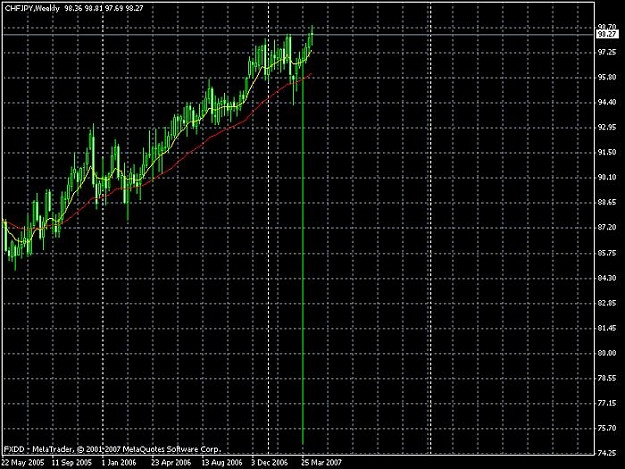Click the price axis value 80.00
This screenshot has width=625, height=469.
point(607,353)
